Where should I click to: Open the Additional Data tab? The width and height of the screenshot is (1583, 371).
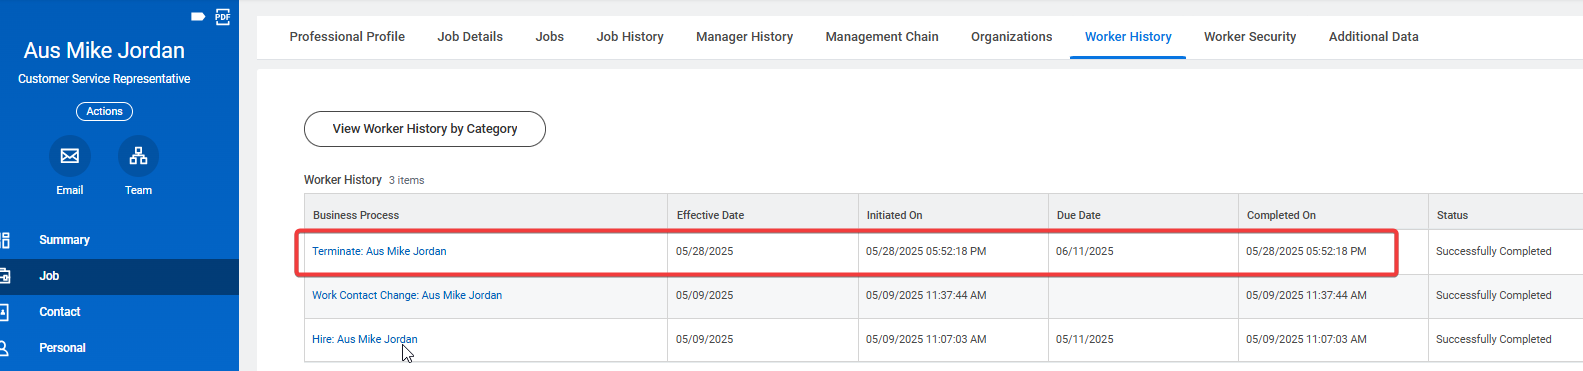tap(1373, 37)
